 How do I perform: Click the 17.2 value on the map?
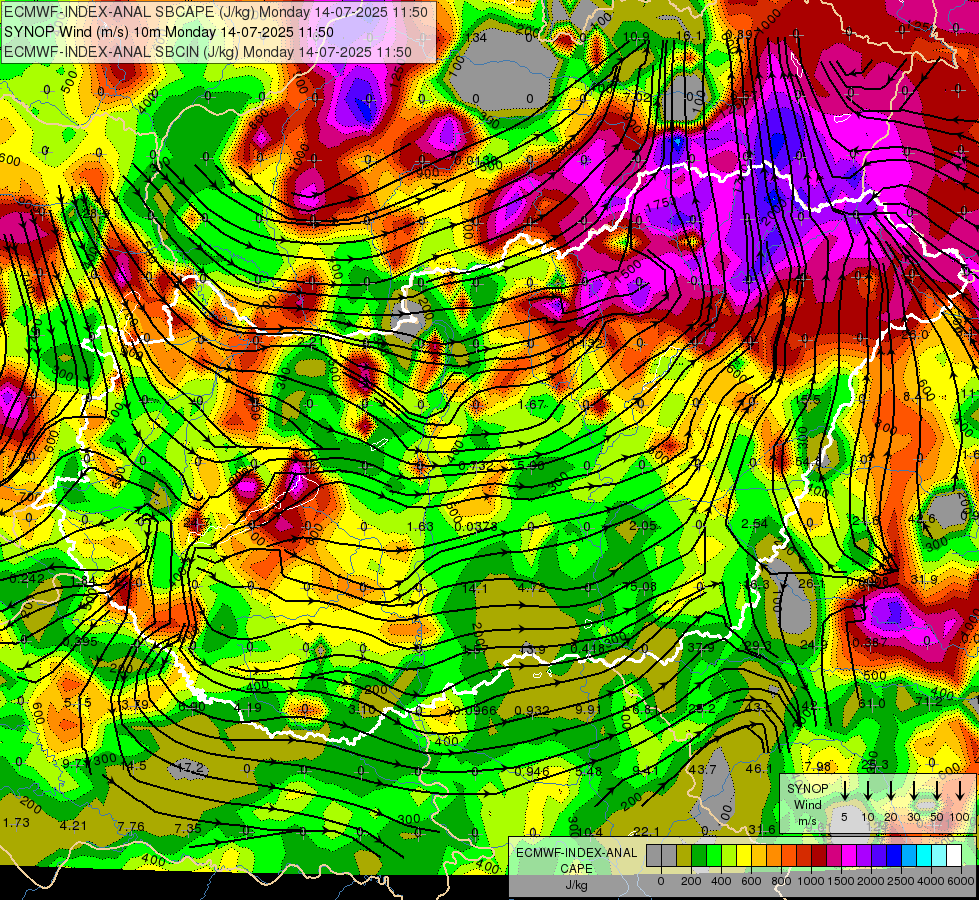[190, 767]
